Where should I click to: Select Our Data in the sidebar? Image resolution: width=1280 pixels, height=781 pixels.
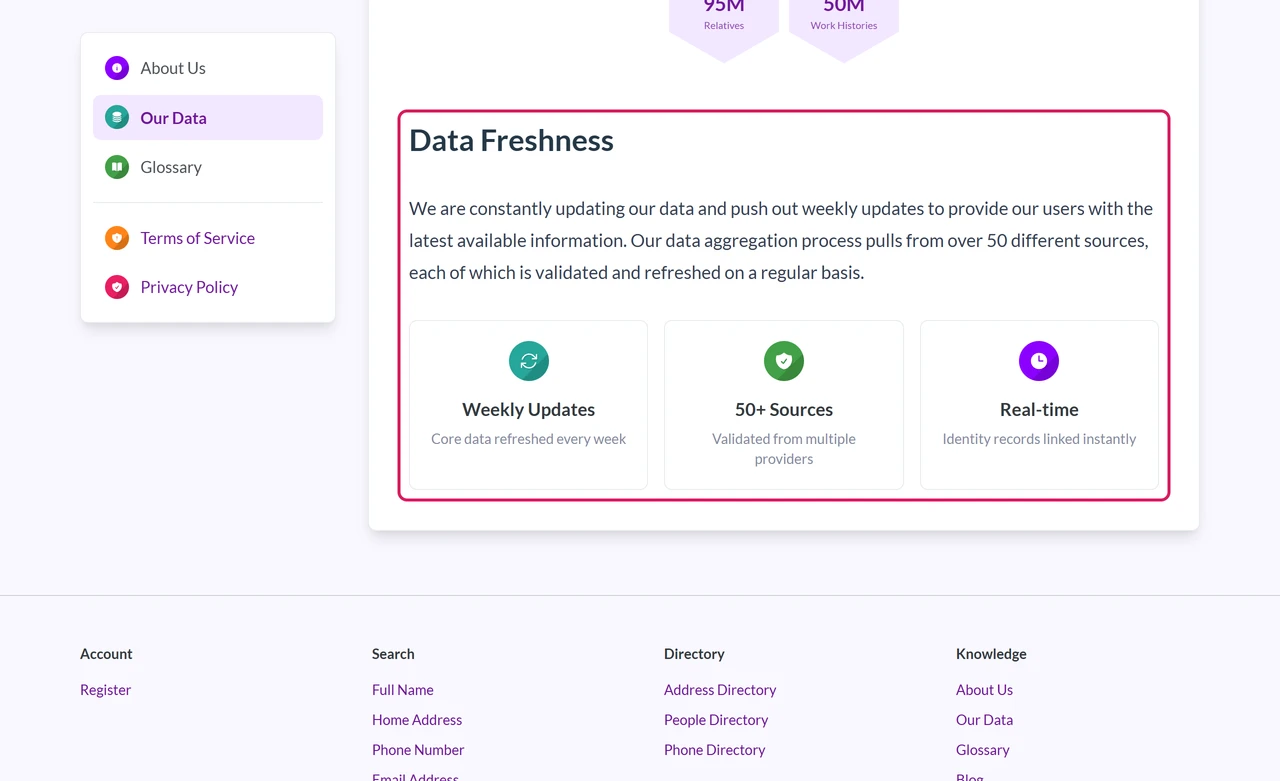coord(208,117)
